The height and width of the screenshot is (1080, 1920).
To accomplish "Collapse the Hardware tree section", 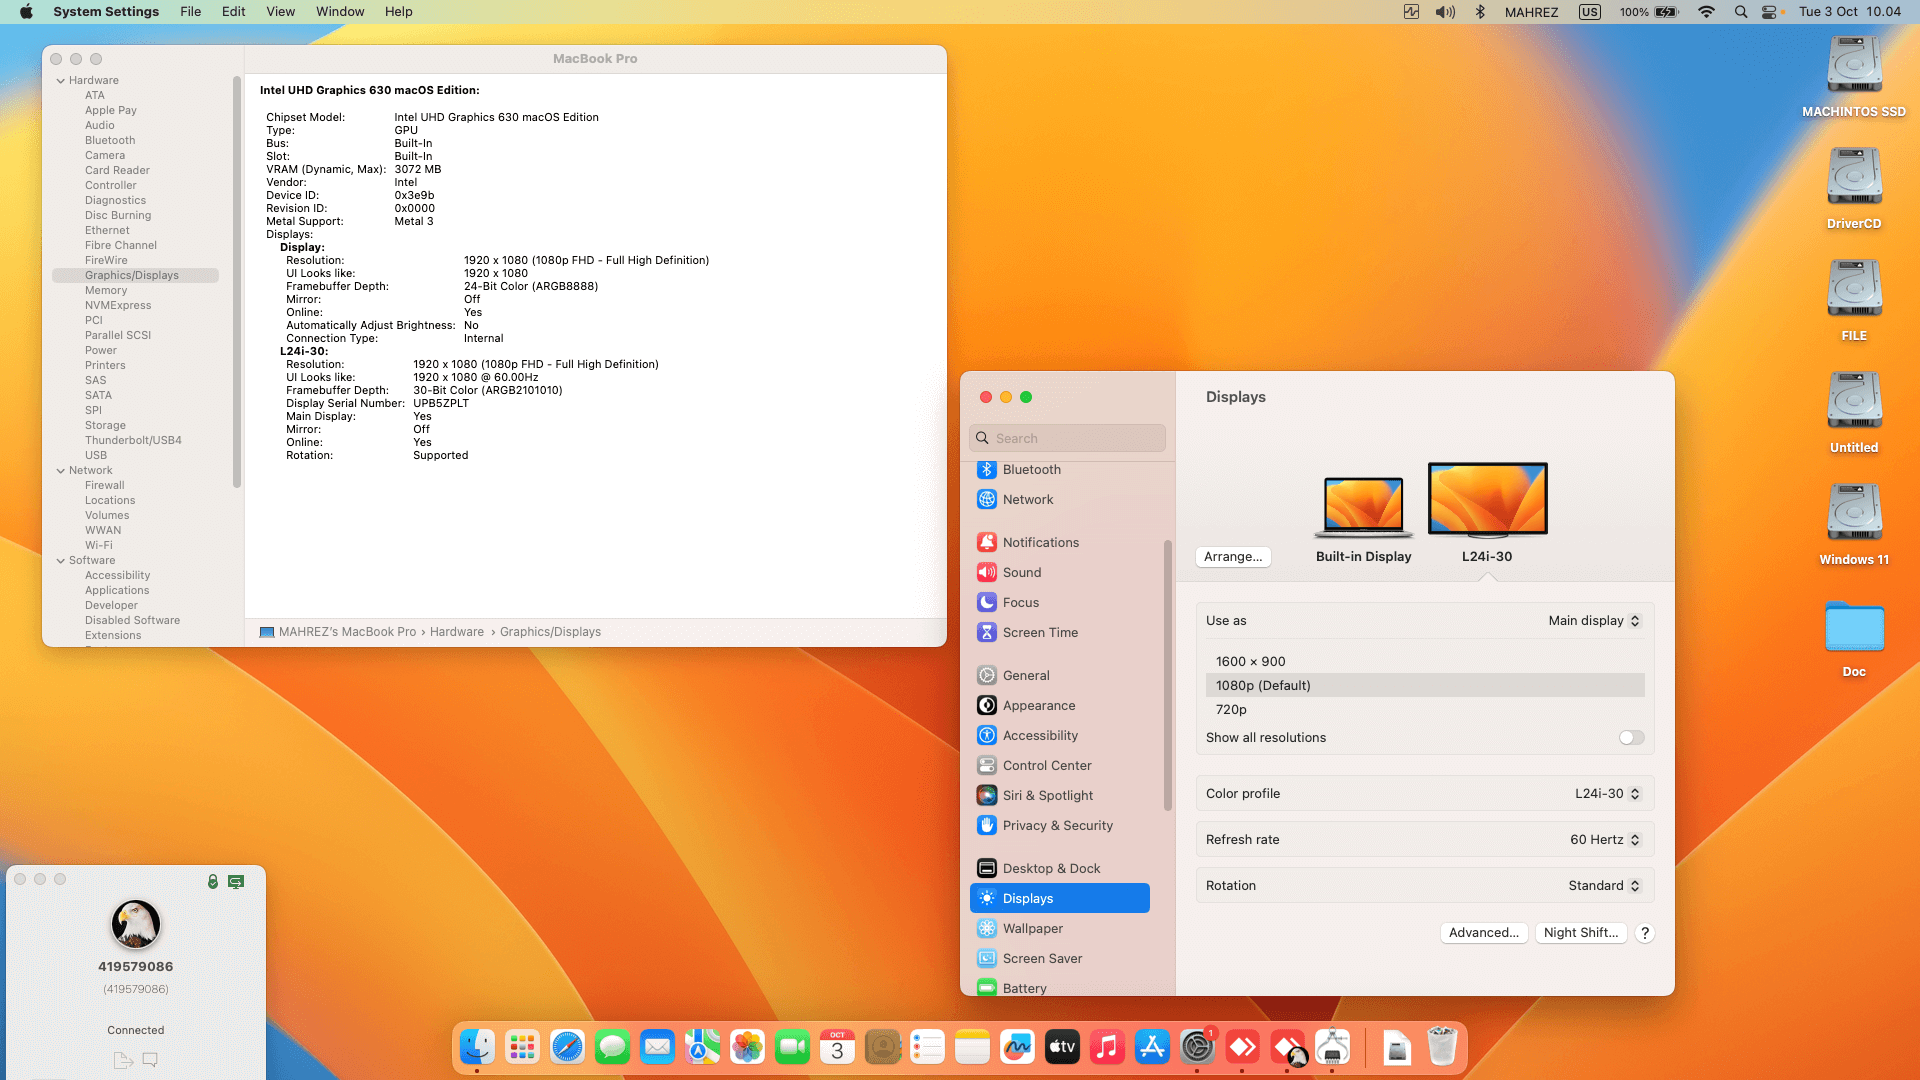I will pos(61,81).
